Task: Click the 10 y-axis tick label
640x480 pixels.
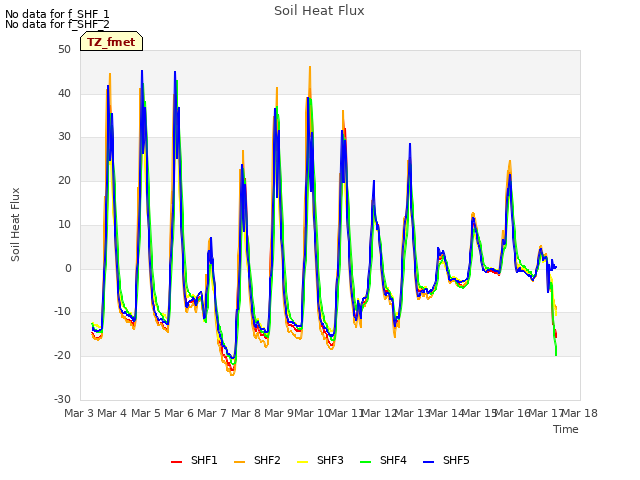Action: [64, 224]
